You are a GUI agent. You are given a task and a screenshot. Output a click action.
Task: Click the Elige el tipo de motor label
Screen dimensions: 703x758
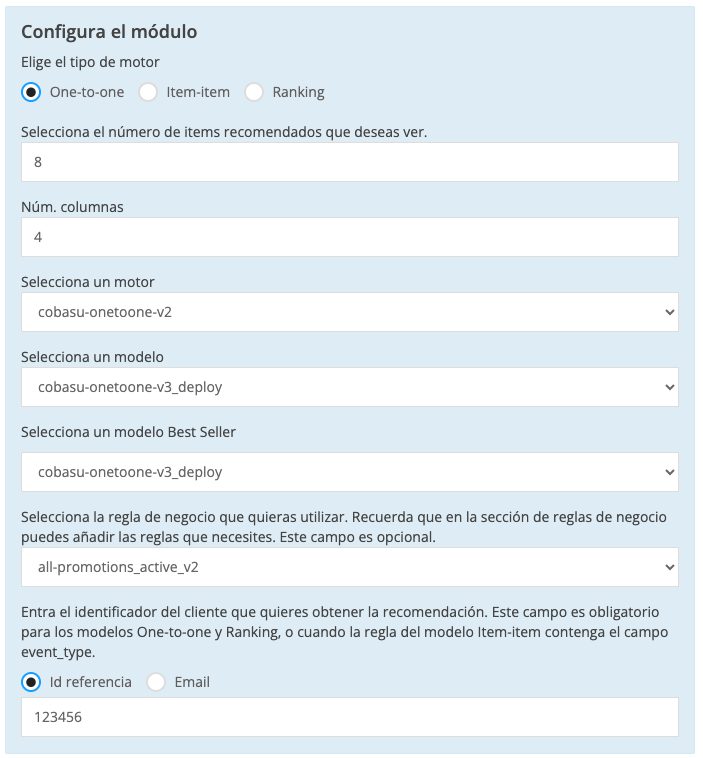point(90,62)
